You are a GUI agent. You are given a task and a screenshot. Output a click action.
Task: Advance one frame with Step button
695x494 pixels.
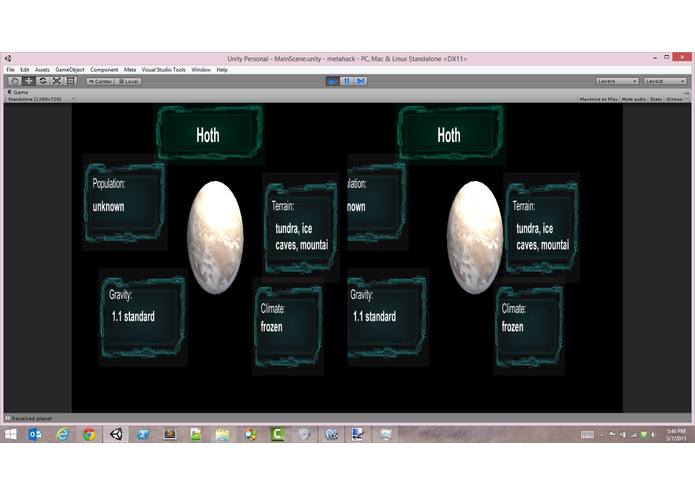click(x=360, y=81)
